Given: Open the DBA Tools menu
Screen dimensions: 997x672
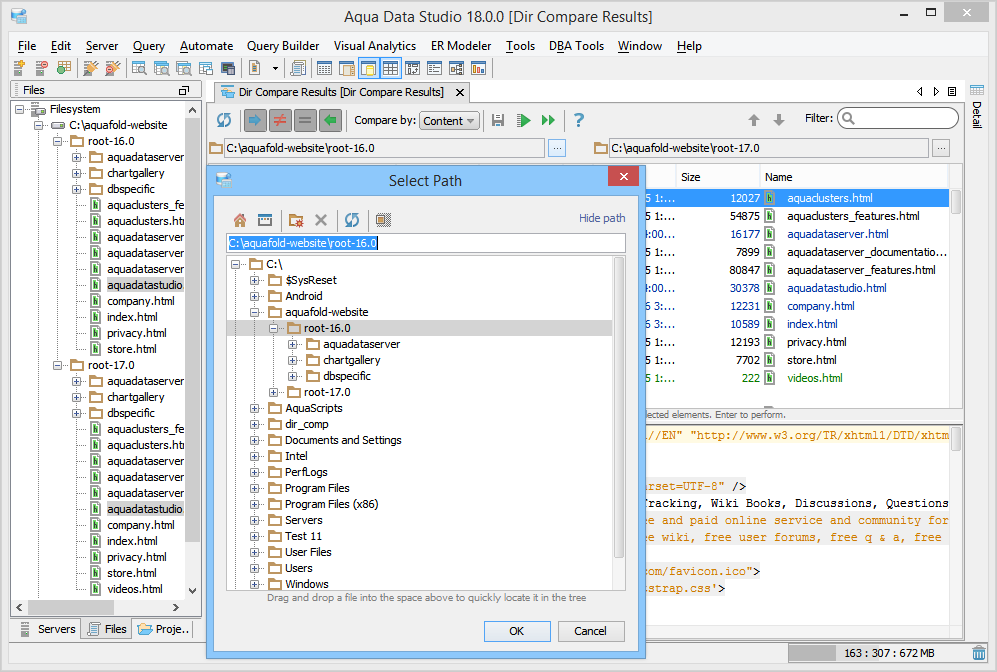Looking at the screenshot, I should [x=577, y=46].
